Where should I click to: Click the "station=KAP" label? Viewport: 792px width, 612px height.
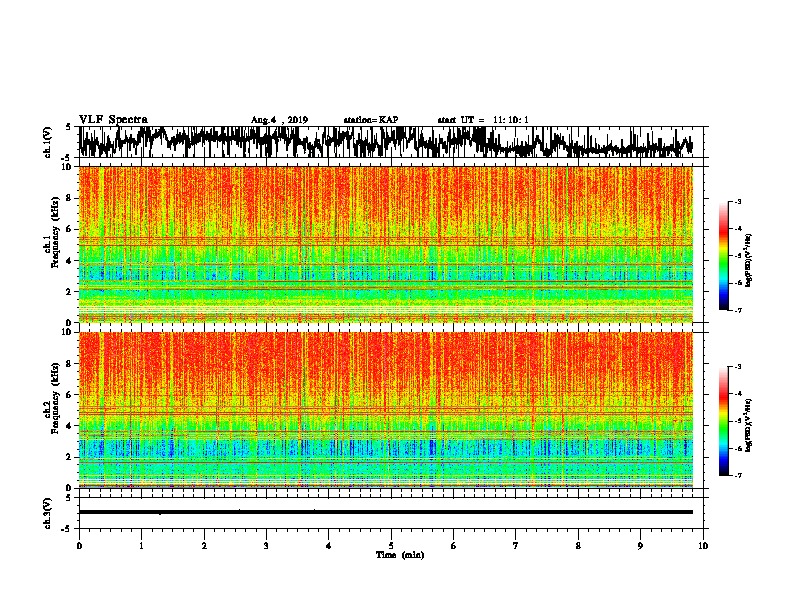point(371,120)
